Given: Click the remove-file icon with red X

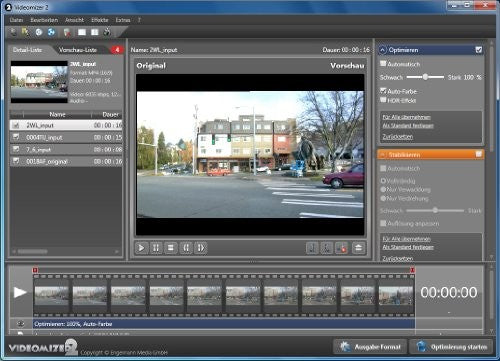Looking at the screenshot, I should point(67,32).
